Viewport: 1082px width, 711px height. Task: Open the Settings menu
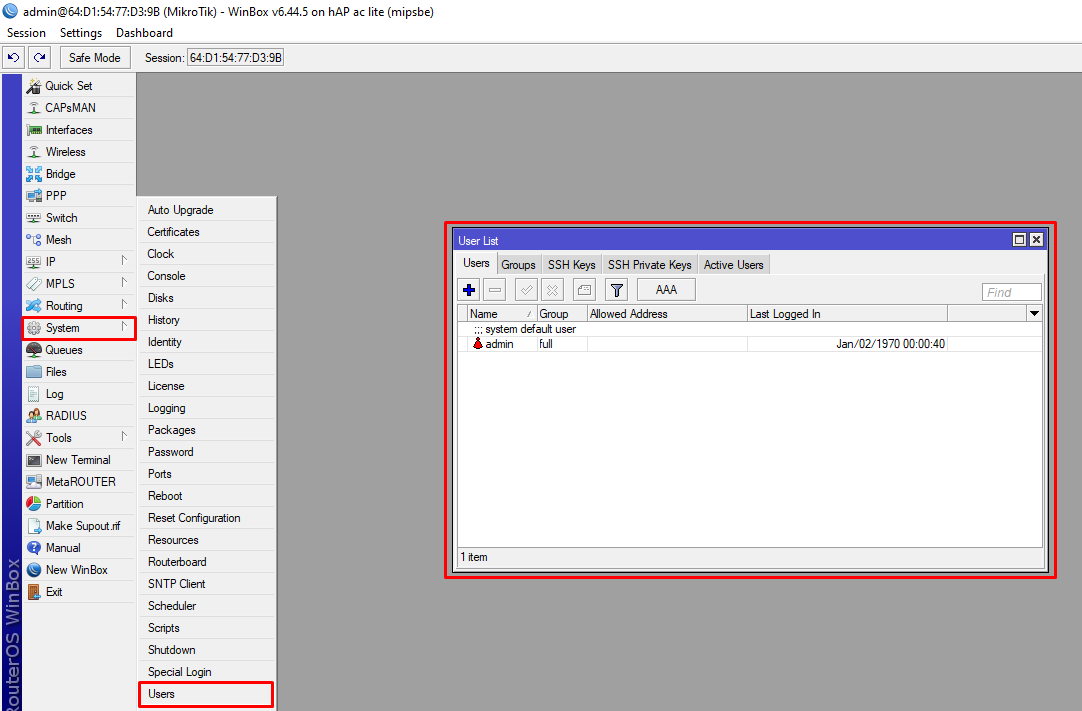point(81,33)
